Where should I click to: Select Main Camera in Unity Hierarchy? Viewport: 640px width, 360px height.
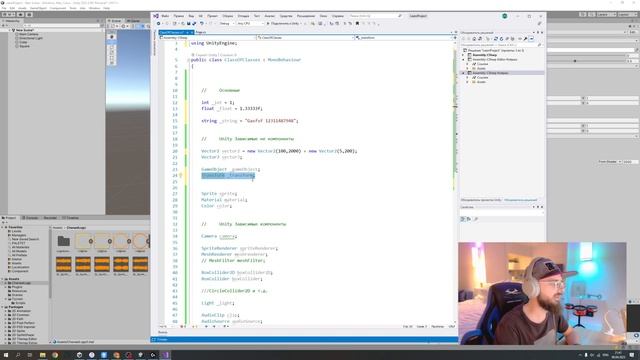28,34
